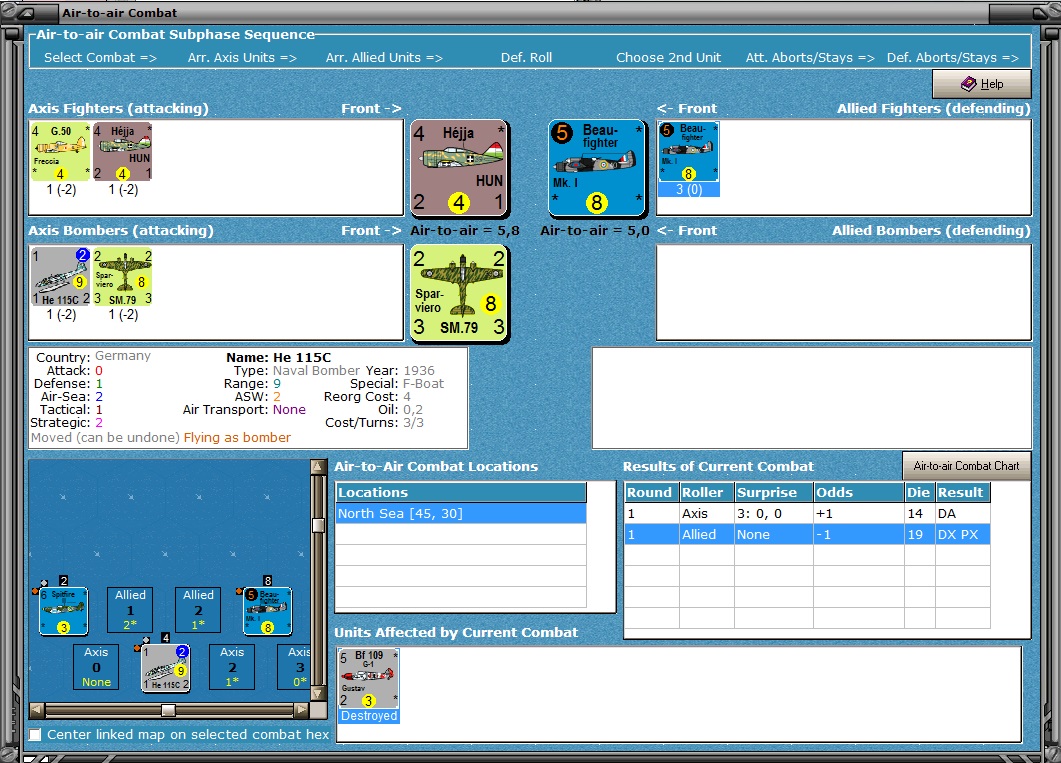Click the mini map scroll left arrow
The width and height of the screenshot is (1061, 763).
pyautogui.click(x=37, y=710)
